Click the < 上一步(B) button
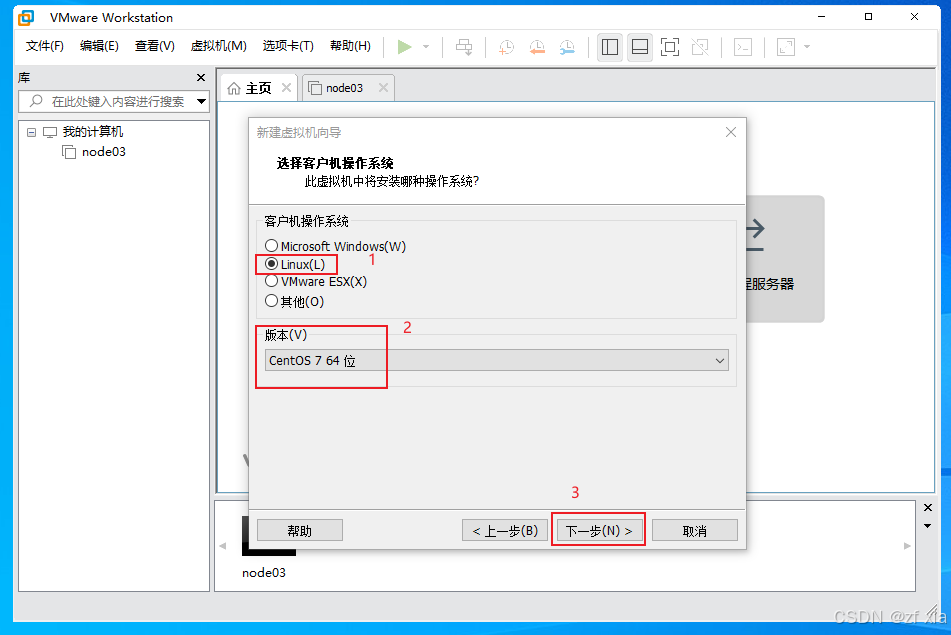 (505, 531)
